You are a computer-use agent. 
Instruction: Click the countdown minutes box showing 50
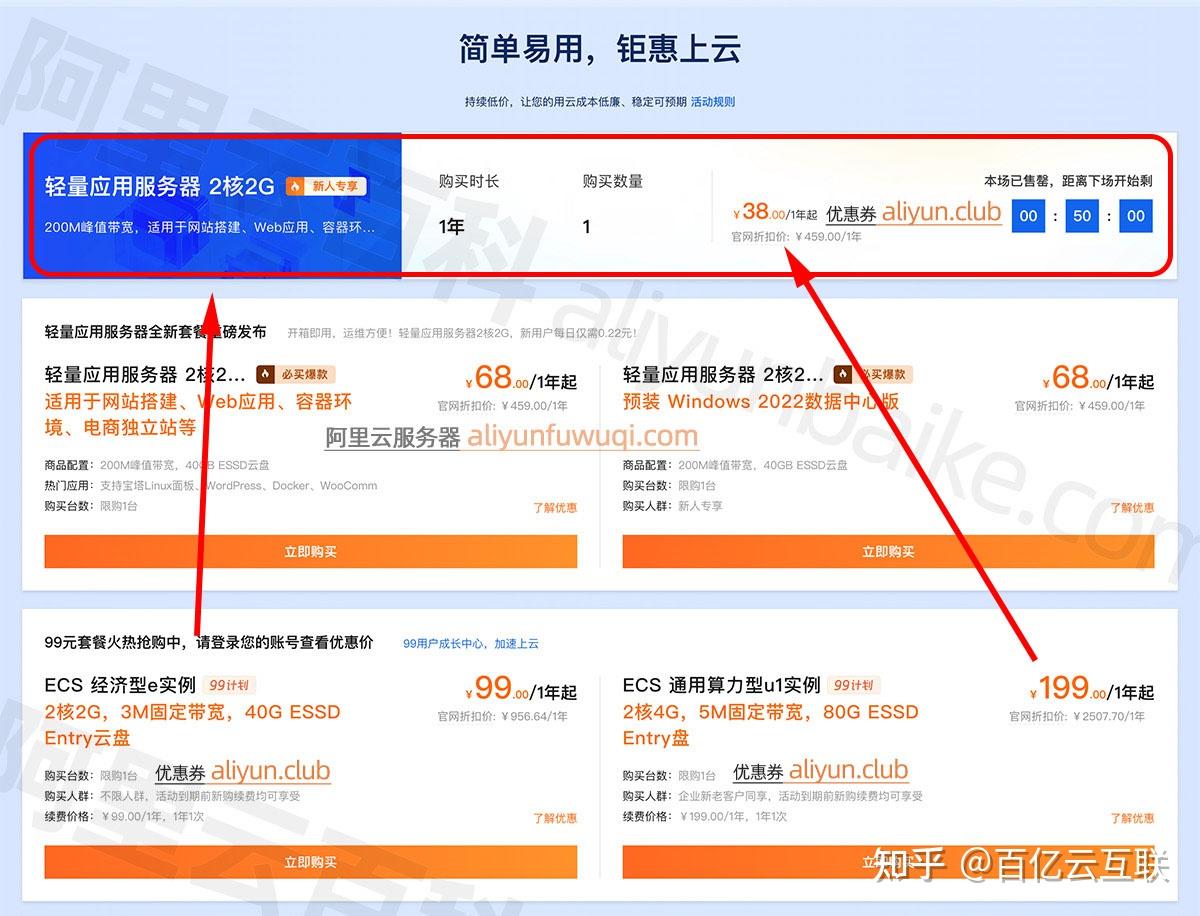click(1083, 216)
